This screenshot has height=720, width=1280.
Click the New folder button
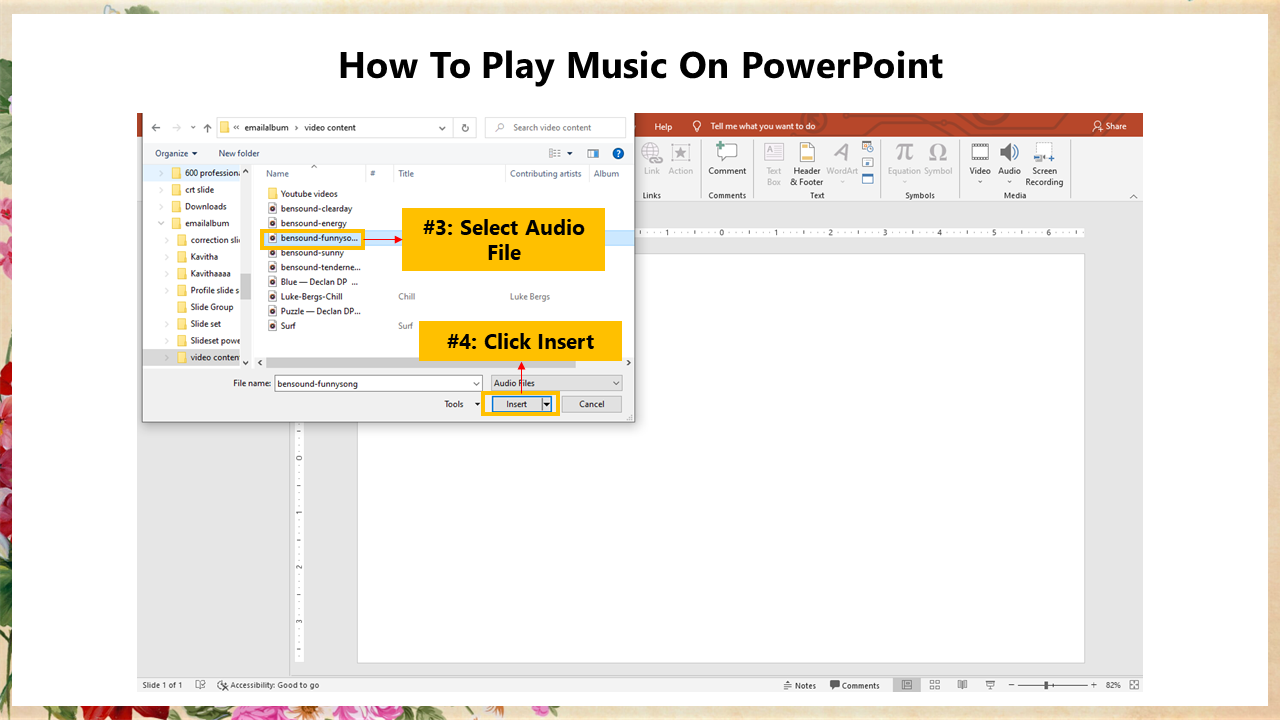click(x=239, y=153)
